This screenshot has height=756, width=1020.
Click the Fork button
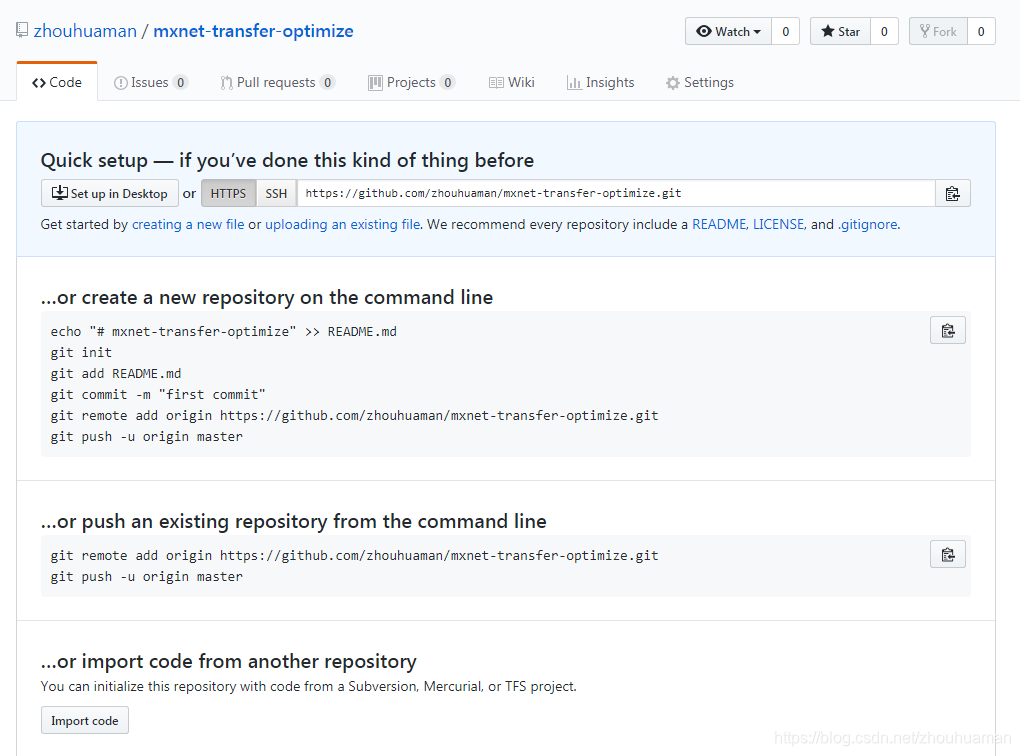coord(938,31)
